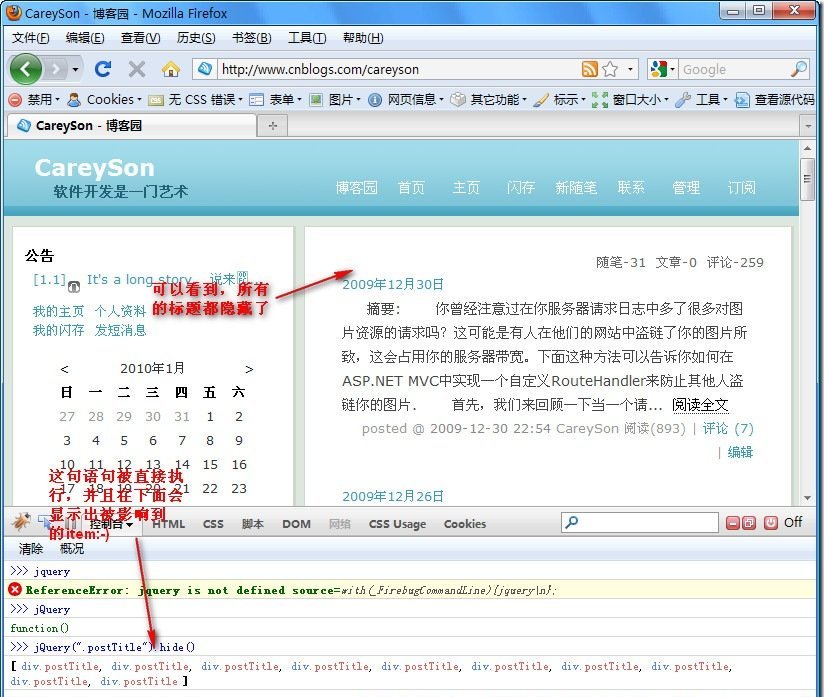Click the search magnifier icon

[798, 69]
